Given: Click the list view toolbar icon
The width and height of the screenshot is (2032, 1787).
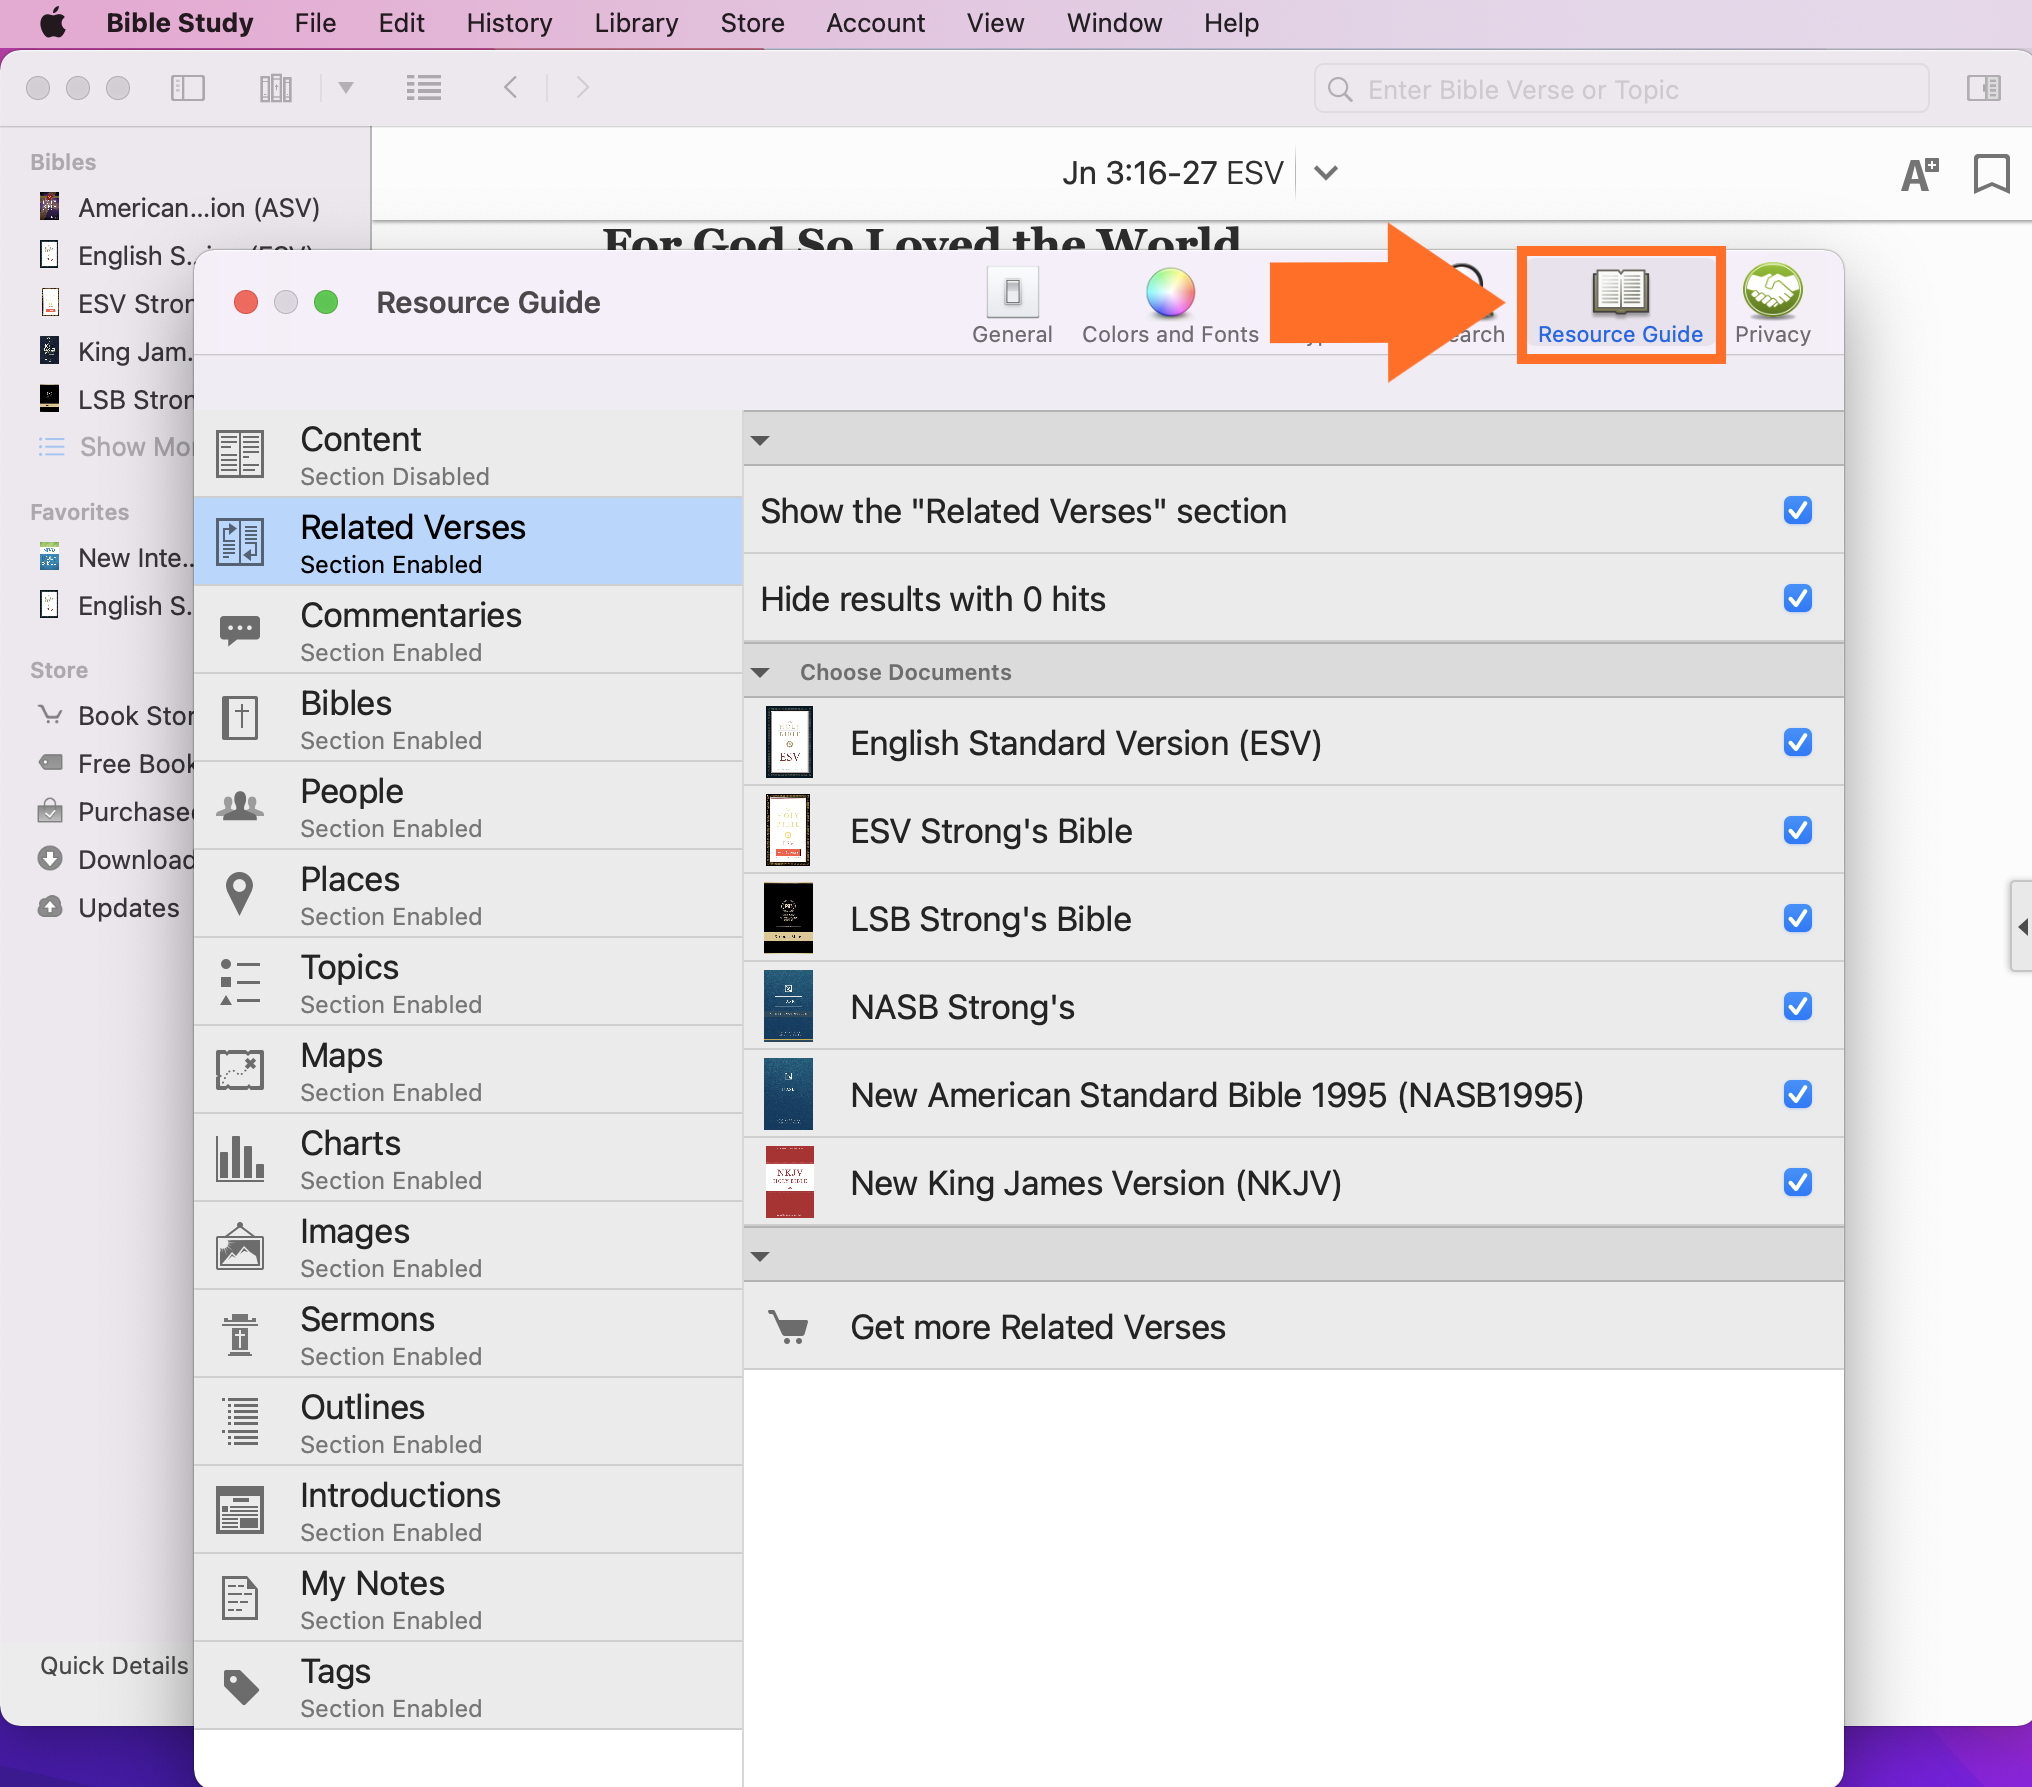Looking at the screenshot, I should point(424,88).
